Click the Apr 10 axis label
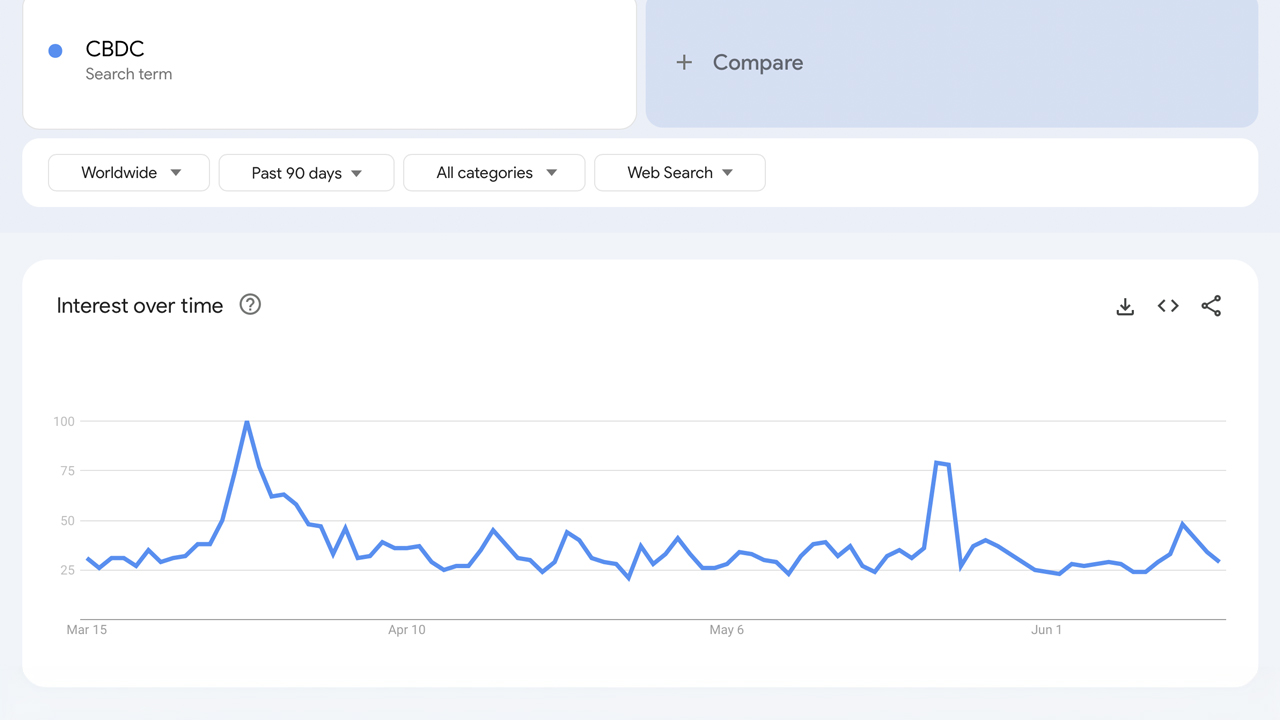Screen dimensions: 1280x720 [x=407, y=630]
